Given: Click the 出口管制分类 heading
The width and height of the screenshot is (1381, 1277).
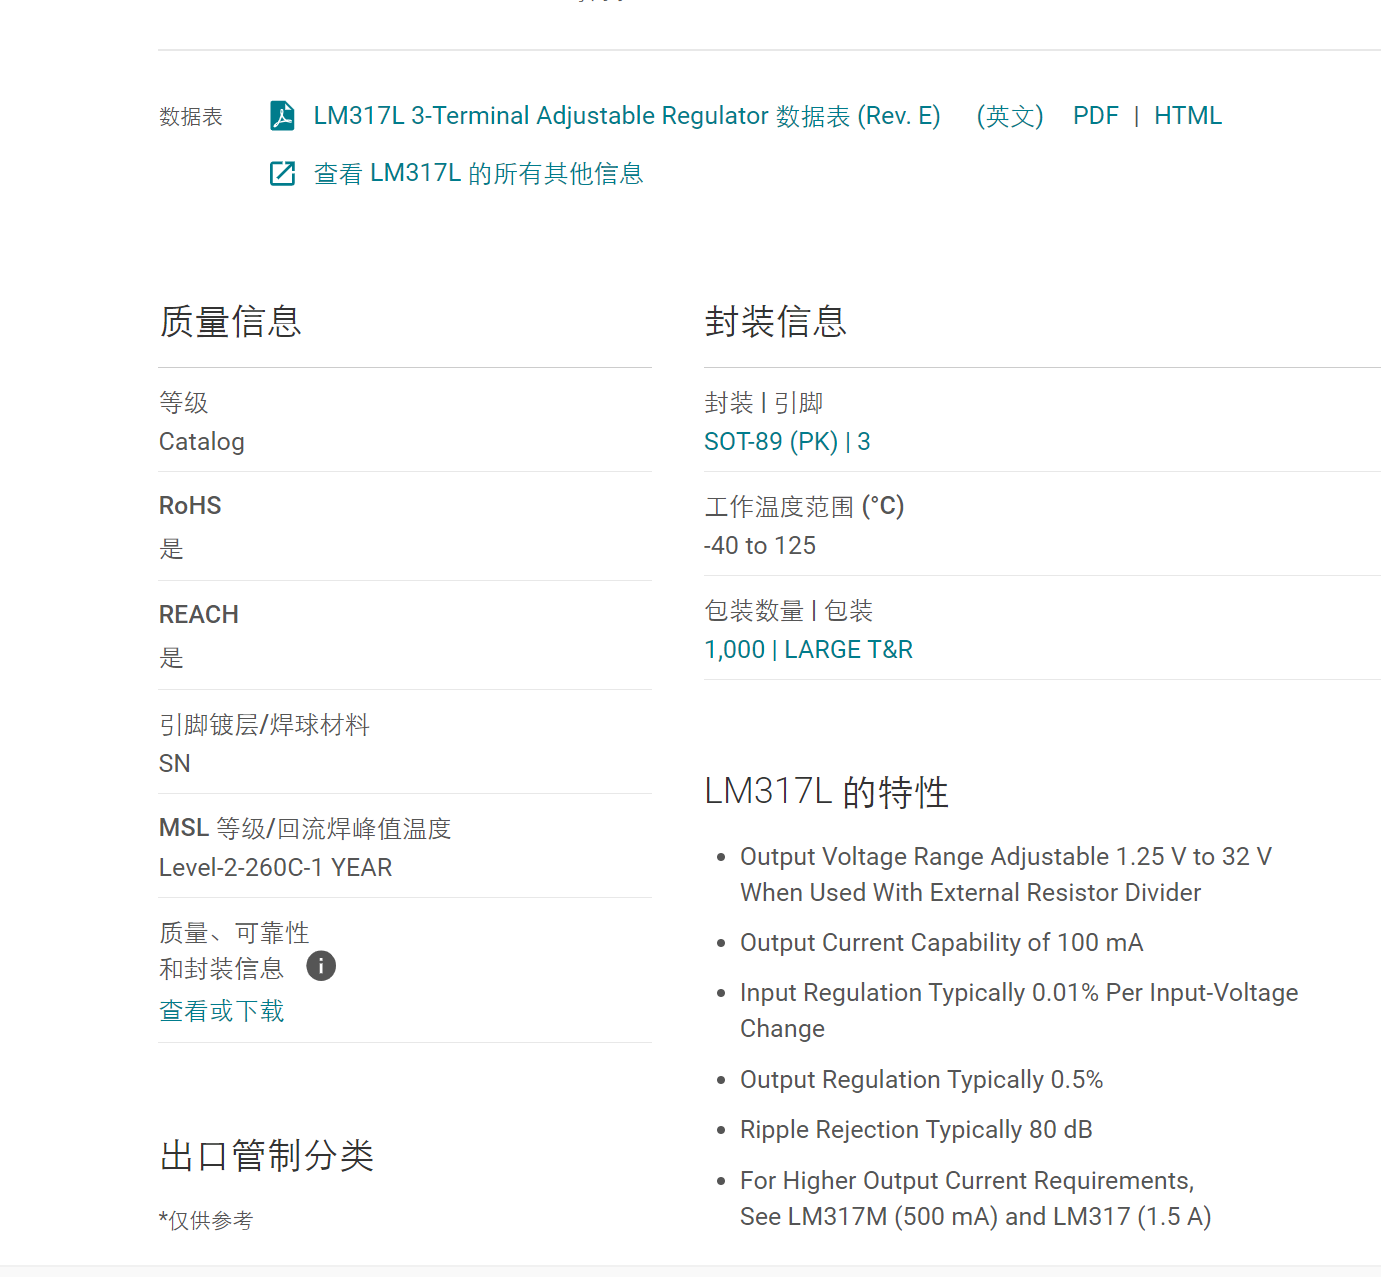Looking at the screenshot, I should tap(267, 1156).
